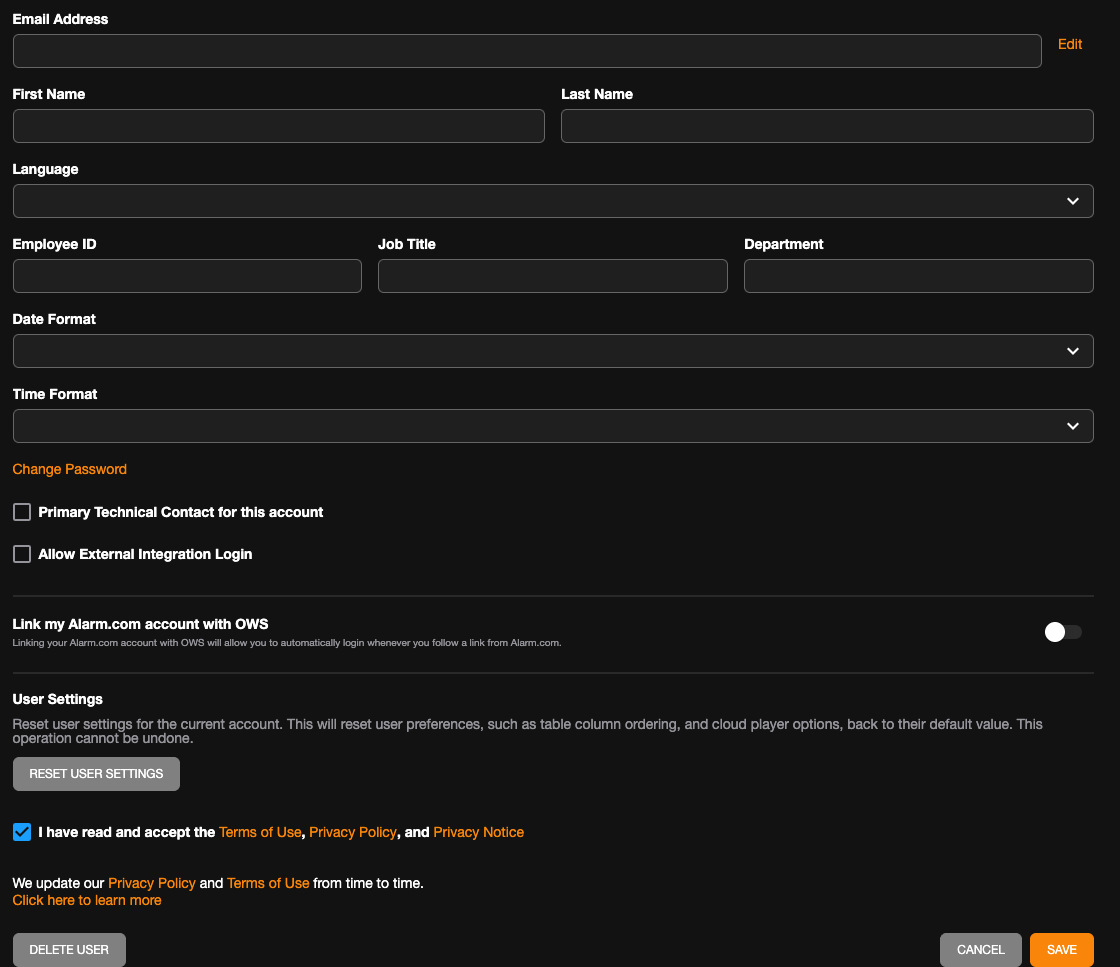The image size is (1120, 967).
Task: Open the Change Password link
Action: point(69,469)
